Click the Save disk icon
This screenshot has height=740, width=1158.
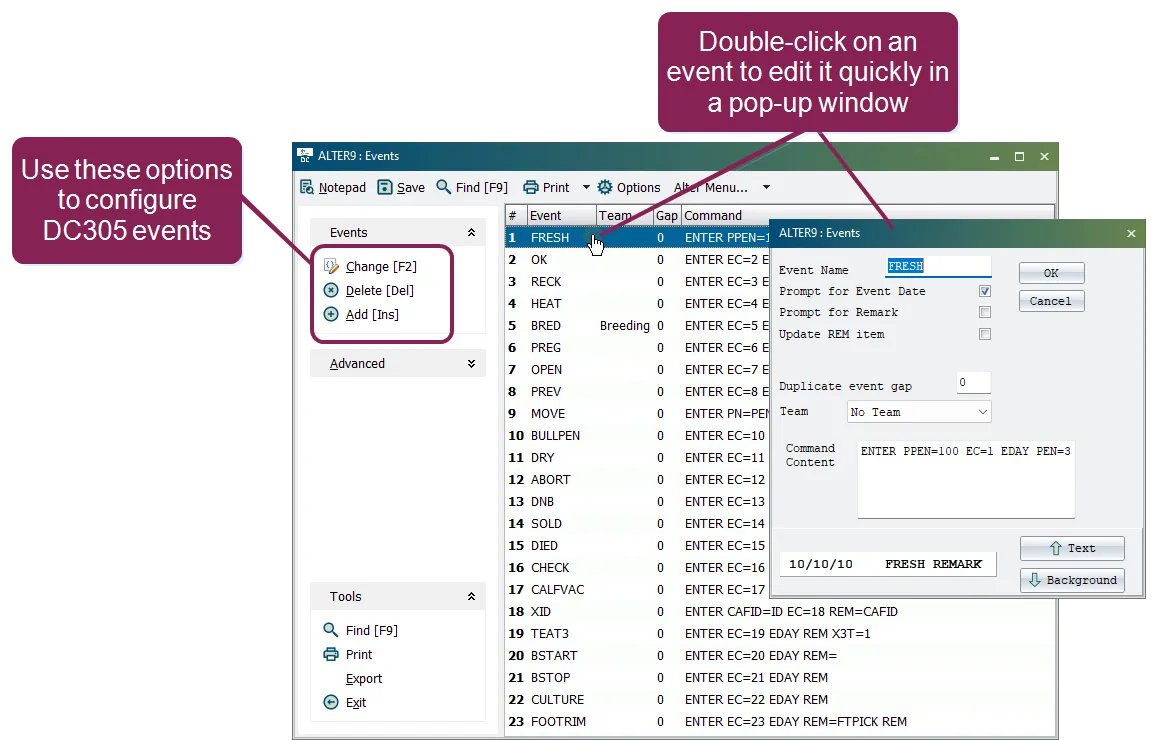(385, 188)
